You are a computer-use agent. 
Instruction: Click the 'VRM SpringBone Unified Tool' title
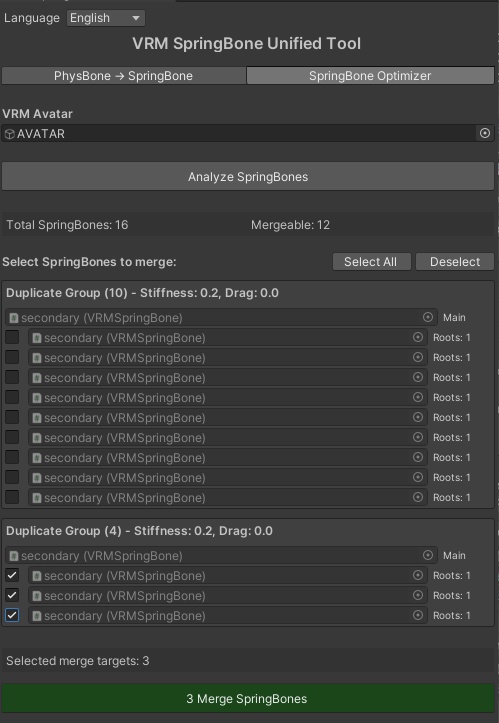247,43
